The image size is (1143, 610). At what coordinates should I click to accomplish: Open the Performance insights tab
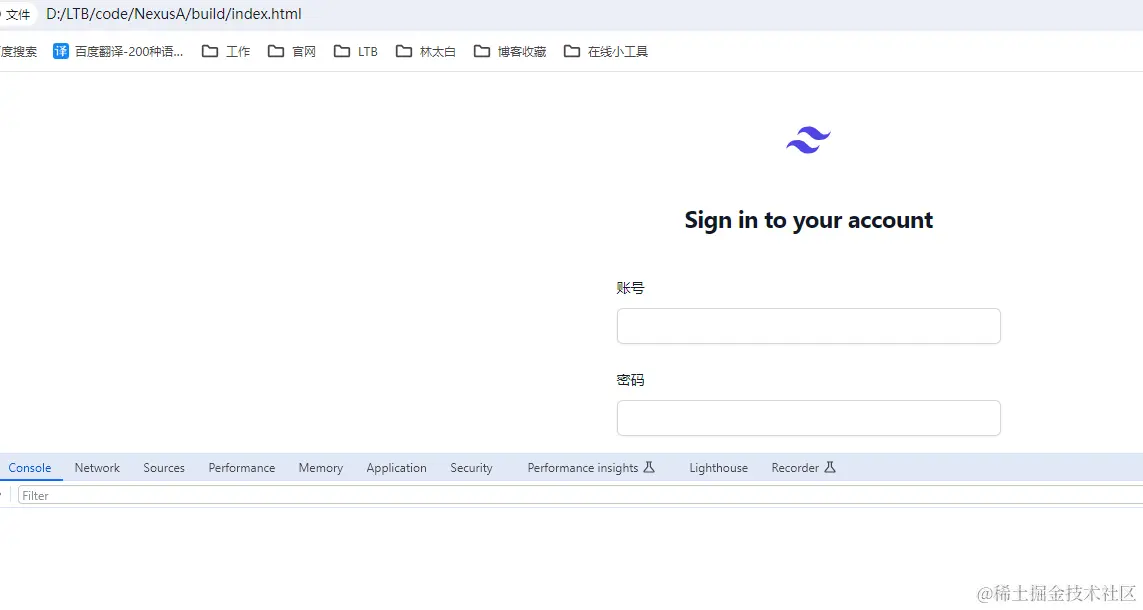tap(591, 468)
